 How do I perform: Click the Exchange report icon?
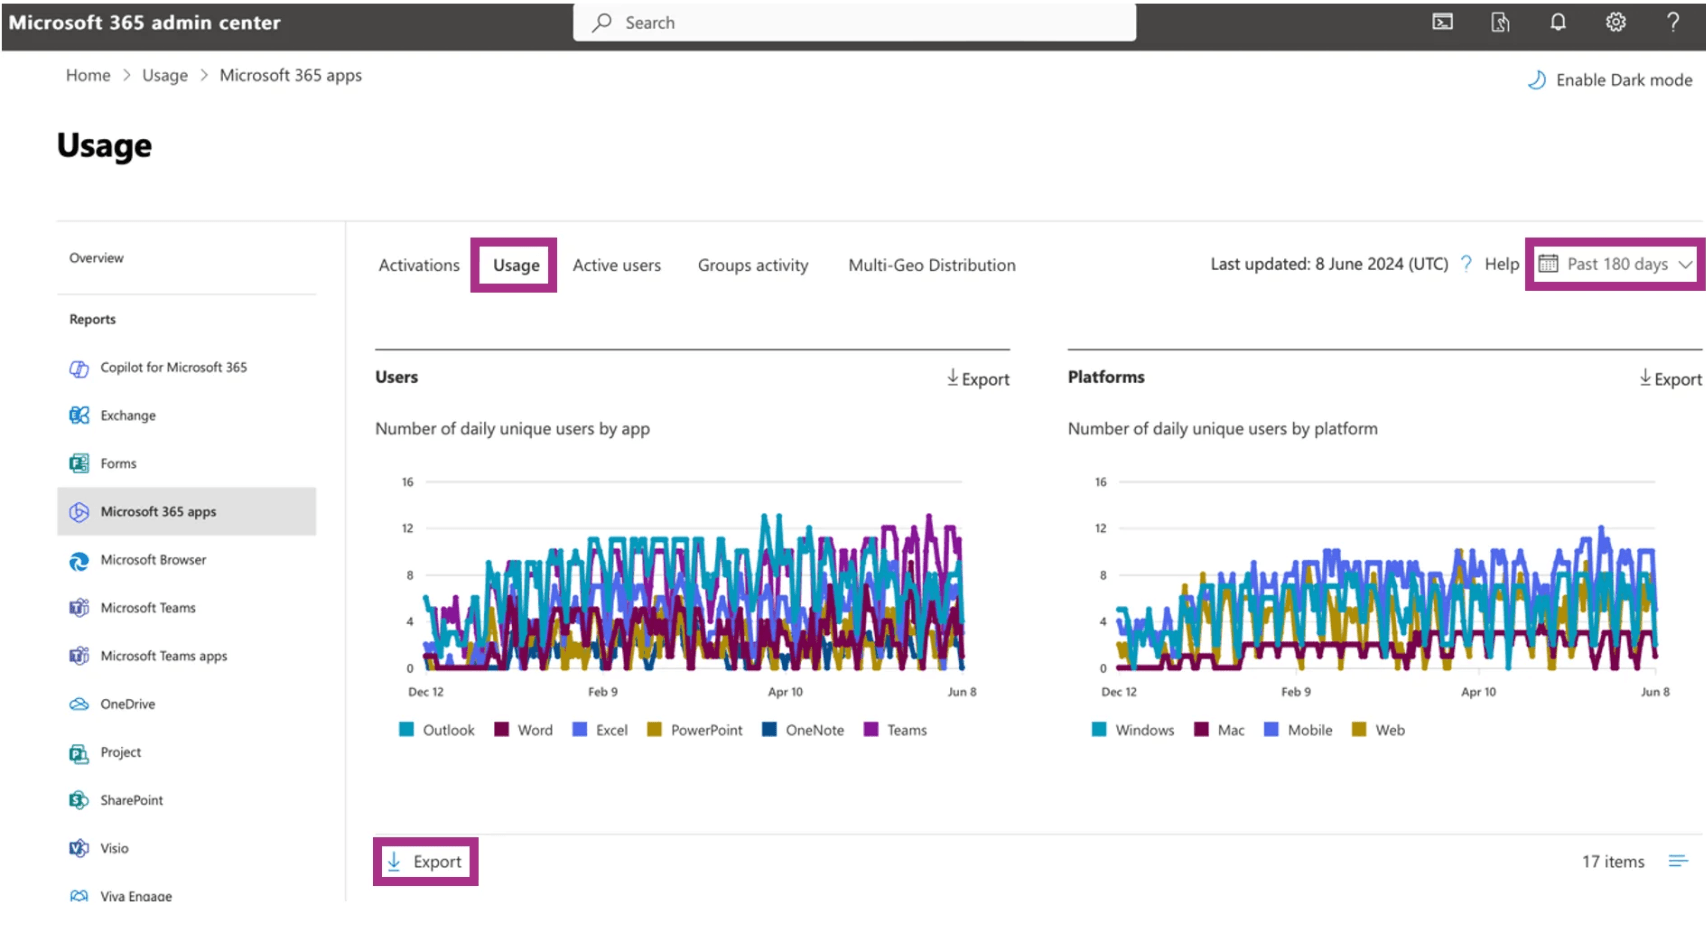(x=79, y=416)
